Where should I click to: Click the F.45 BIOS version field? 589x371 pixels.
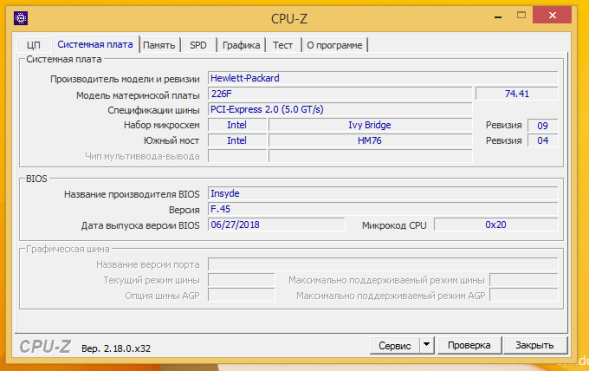tap(383, 209)
